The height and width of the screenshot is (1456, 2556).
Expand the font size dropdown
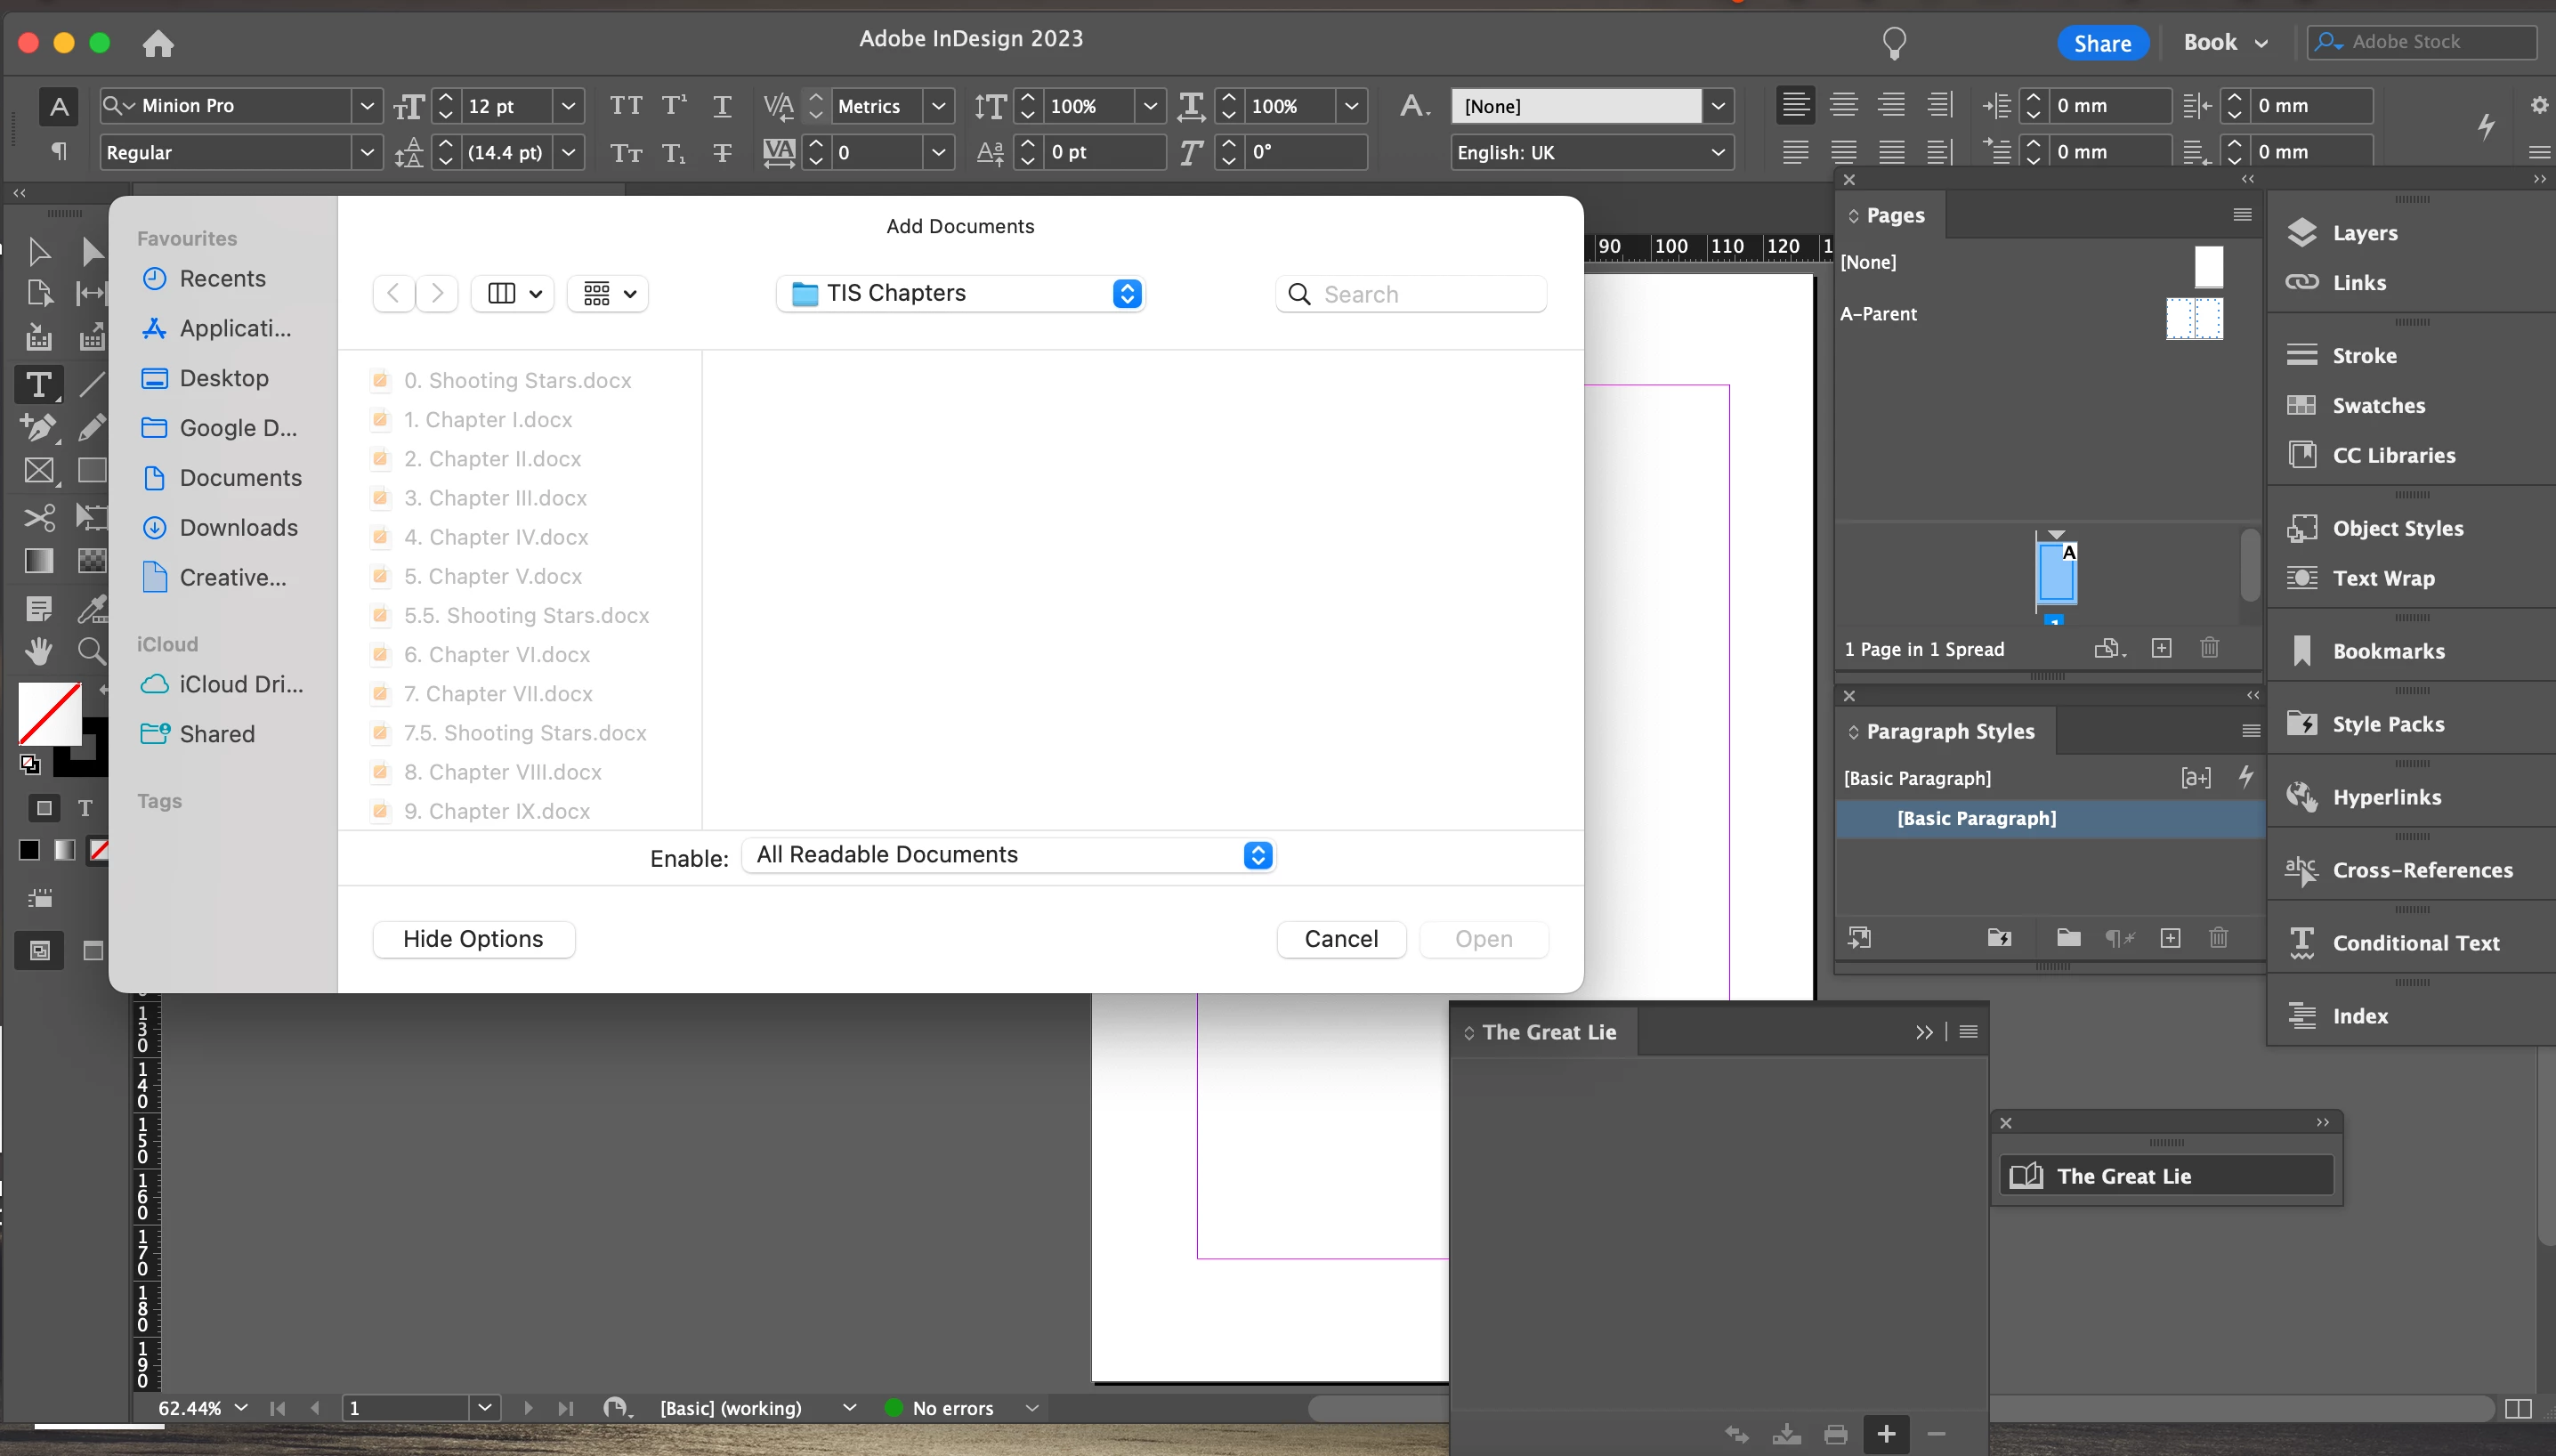(568, 105)
